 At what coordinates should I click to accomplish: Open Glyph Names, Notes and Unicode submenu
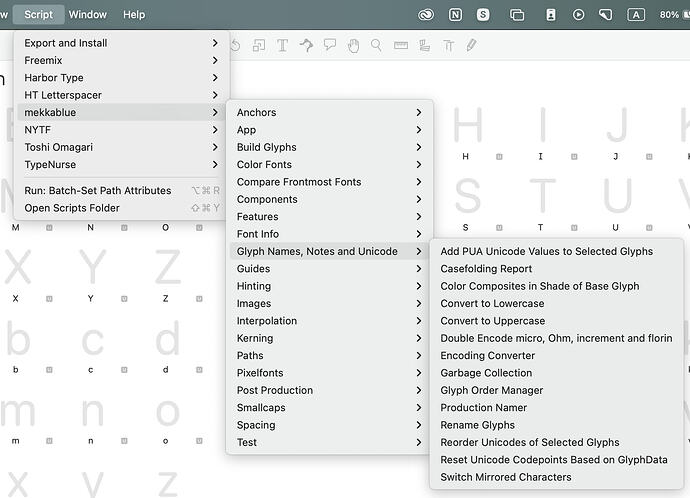click(329, 251)
